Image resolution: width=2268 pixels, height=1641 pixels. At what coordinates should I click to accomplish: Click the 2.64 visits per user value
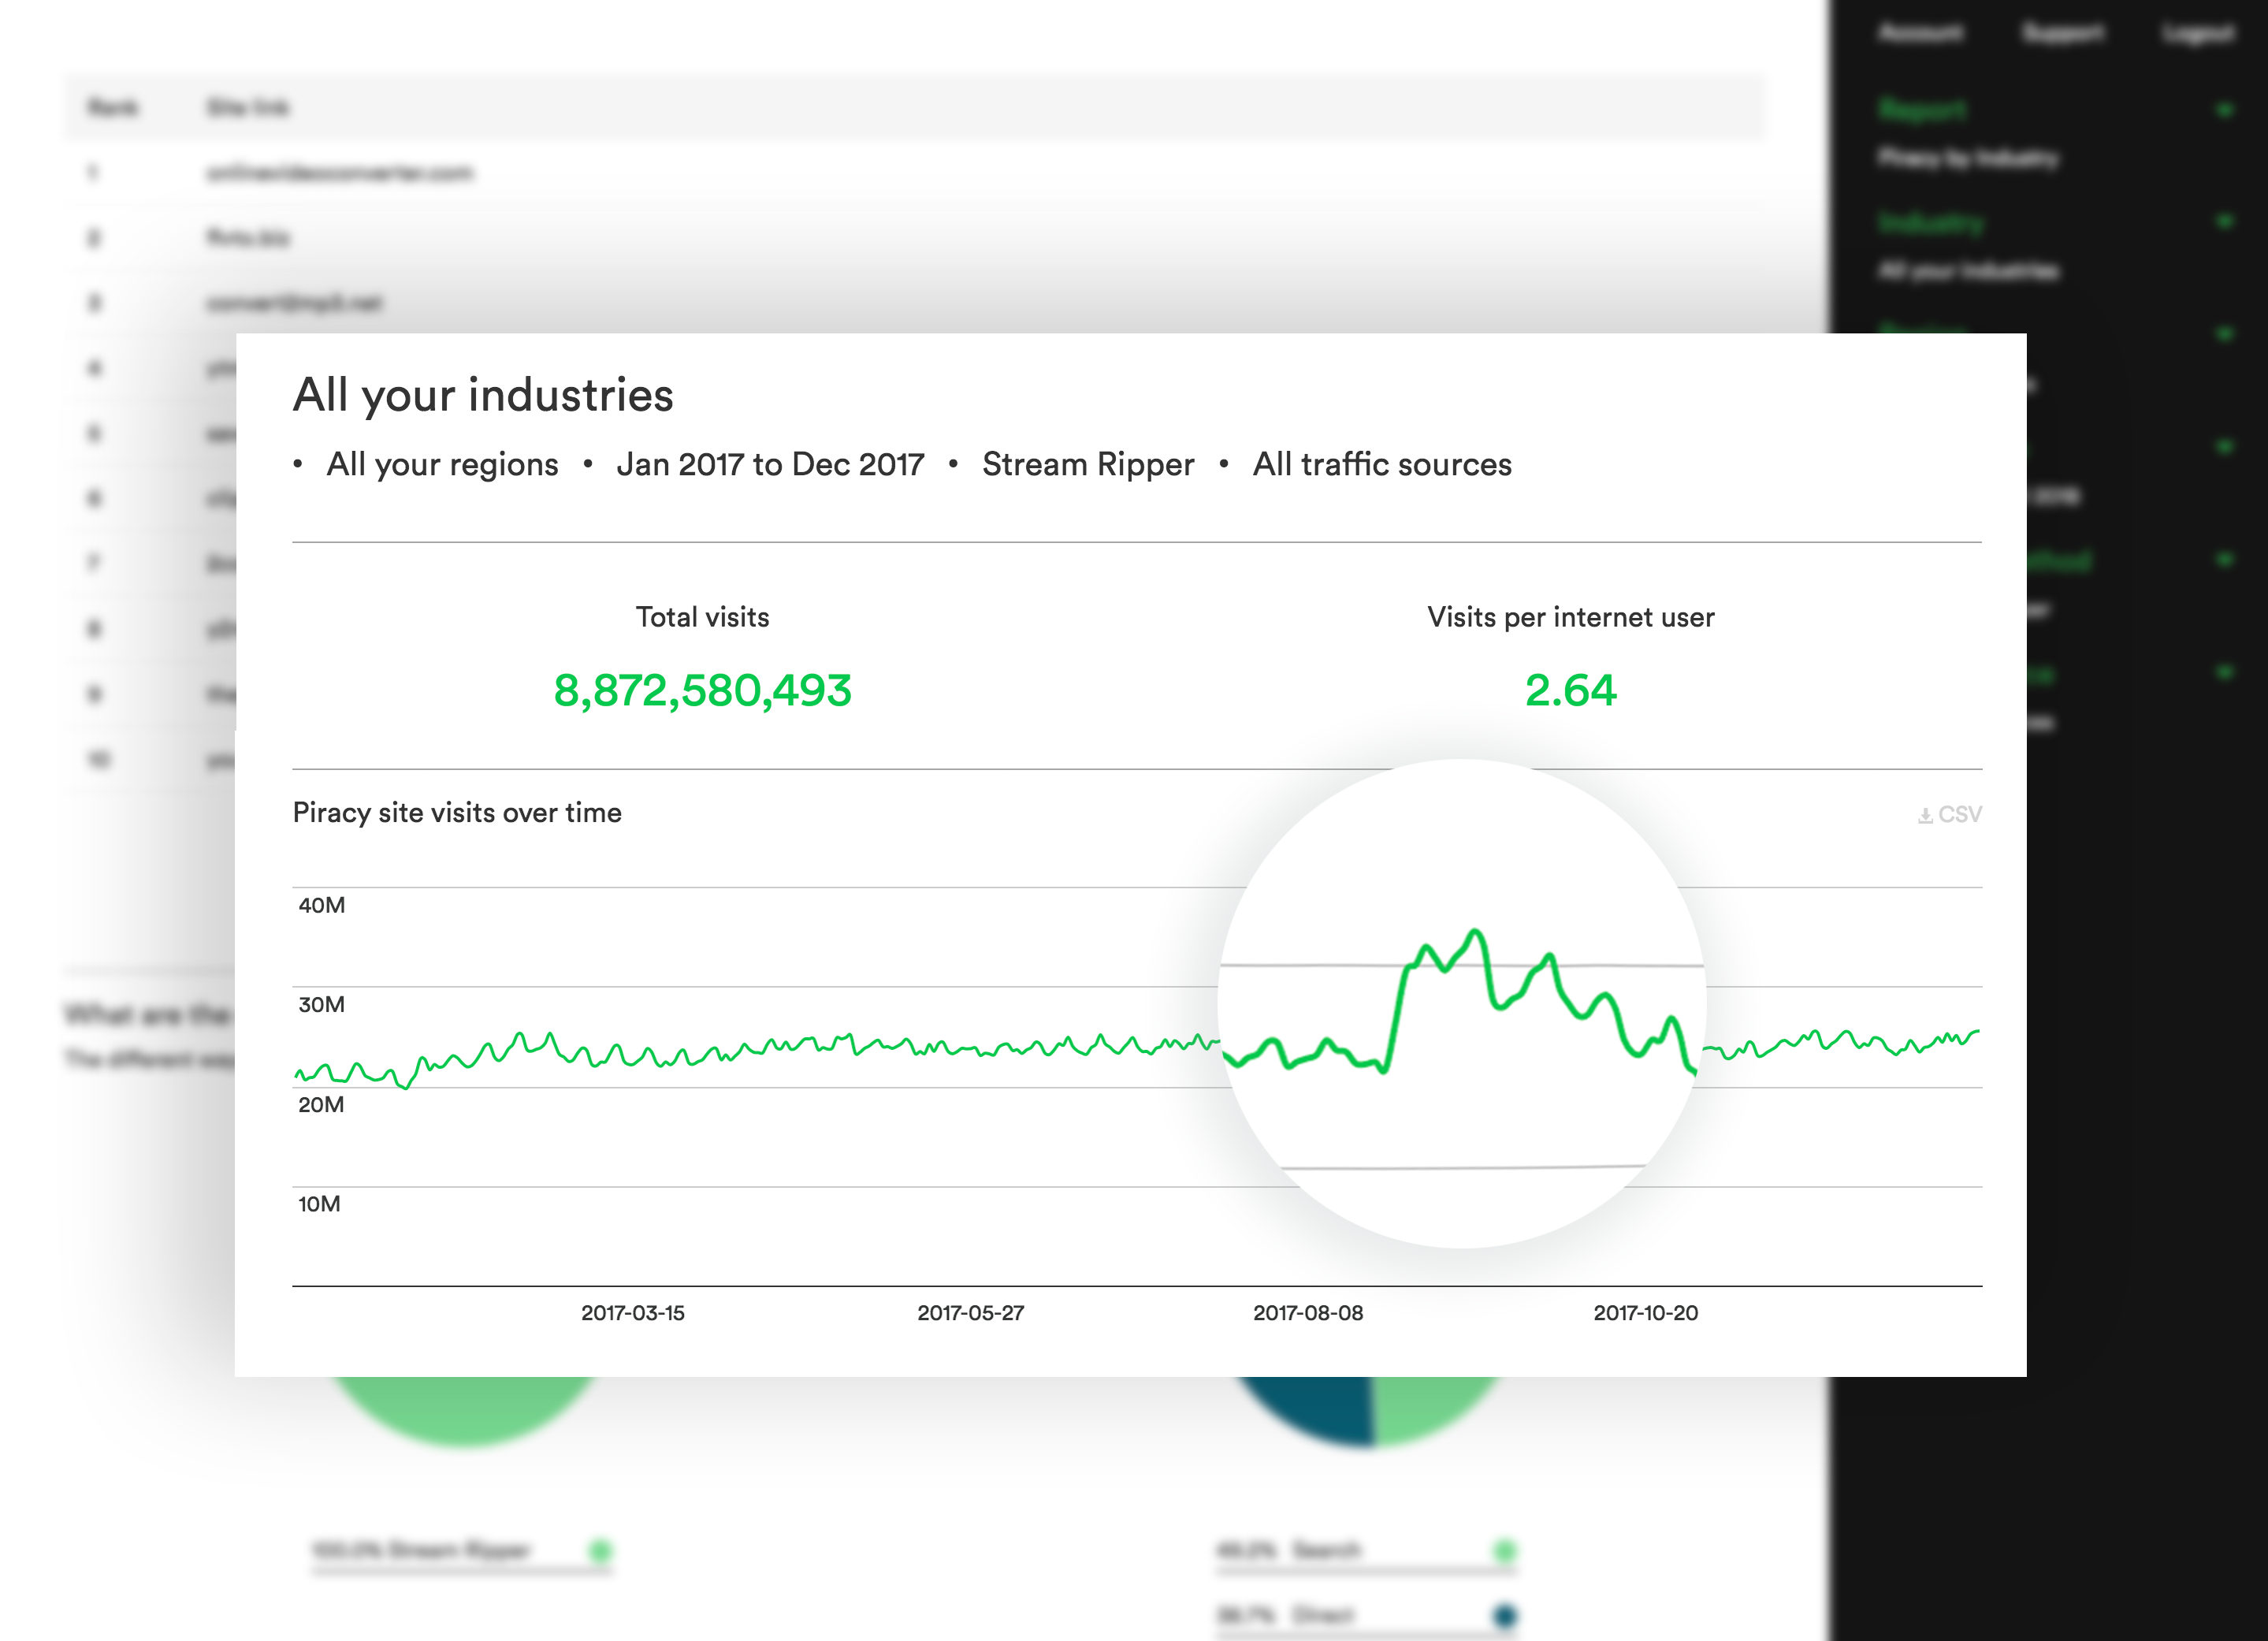tap(1570, 691)
